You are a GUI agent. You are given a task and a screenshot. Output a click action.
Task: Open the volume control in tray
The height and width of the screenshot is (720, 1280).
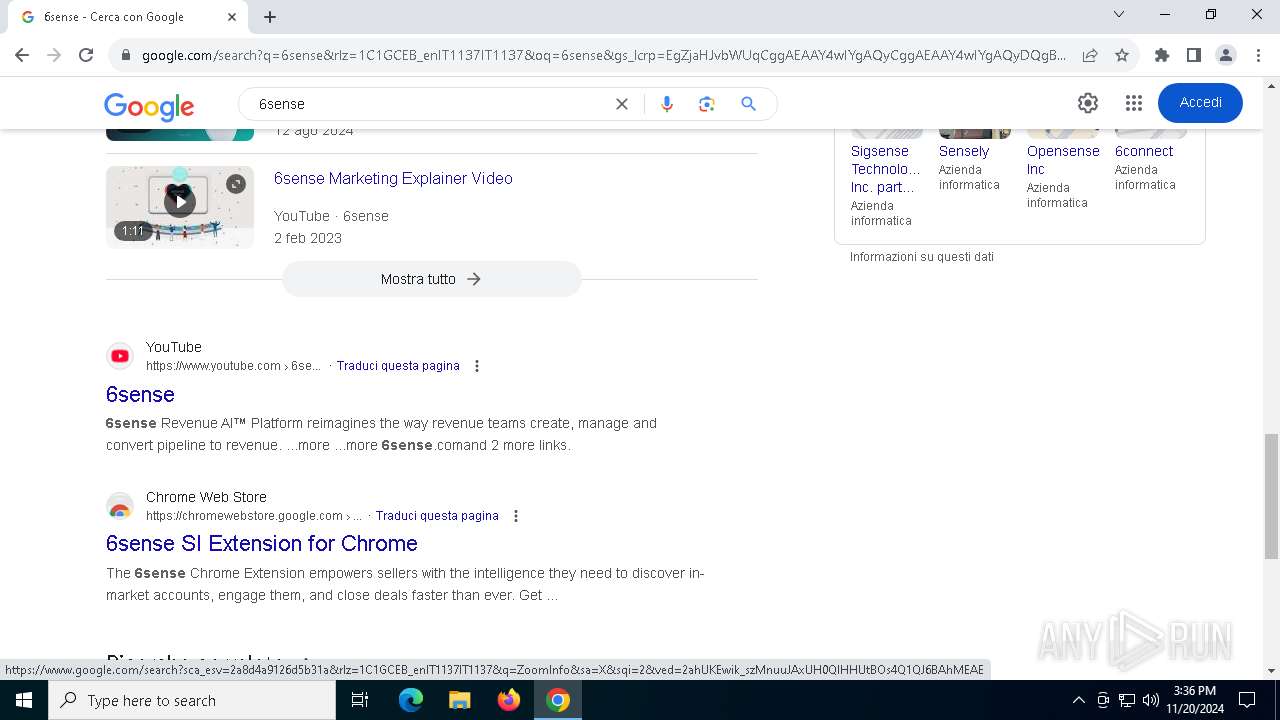point(1151,700)
